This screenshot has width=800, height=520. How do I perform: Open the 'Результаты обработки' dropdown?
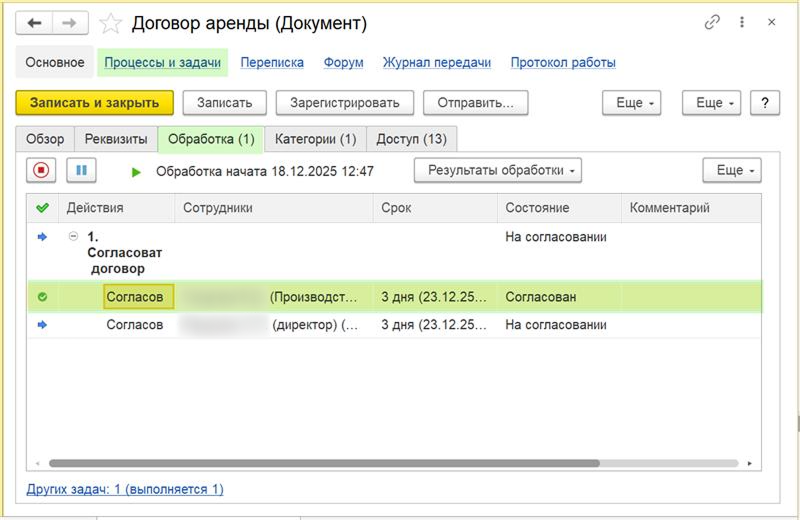(497, 171)
